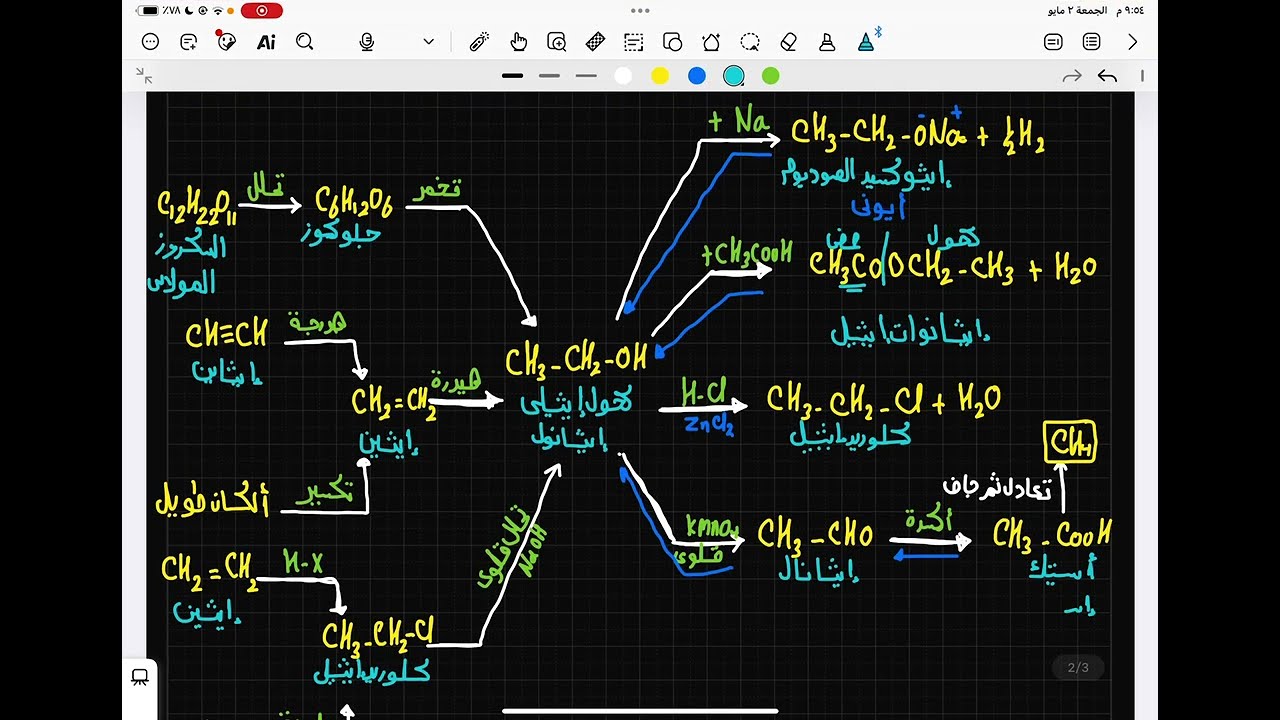The height and width of the screenshot is (720, 1280).
Task: Open the text card view icon
Action: [1053, 42]
